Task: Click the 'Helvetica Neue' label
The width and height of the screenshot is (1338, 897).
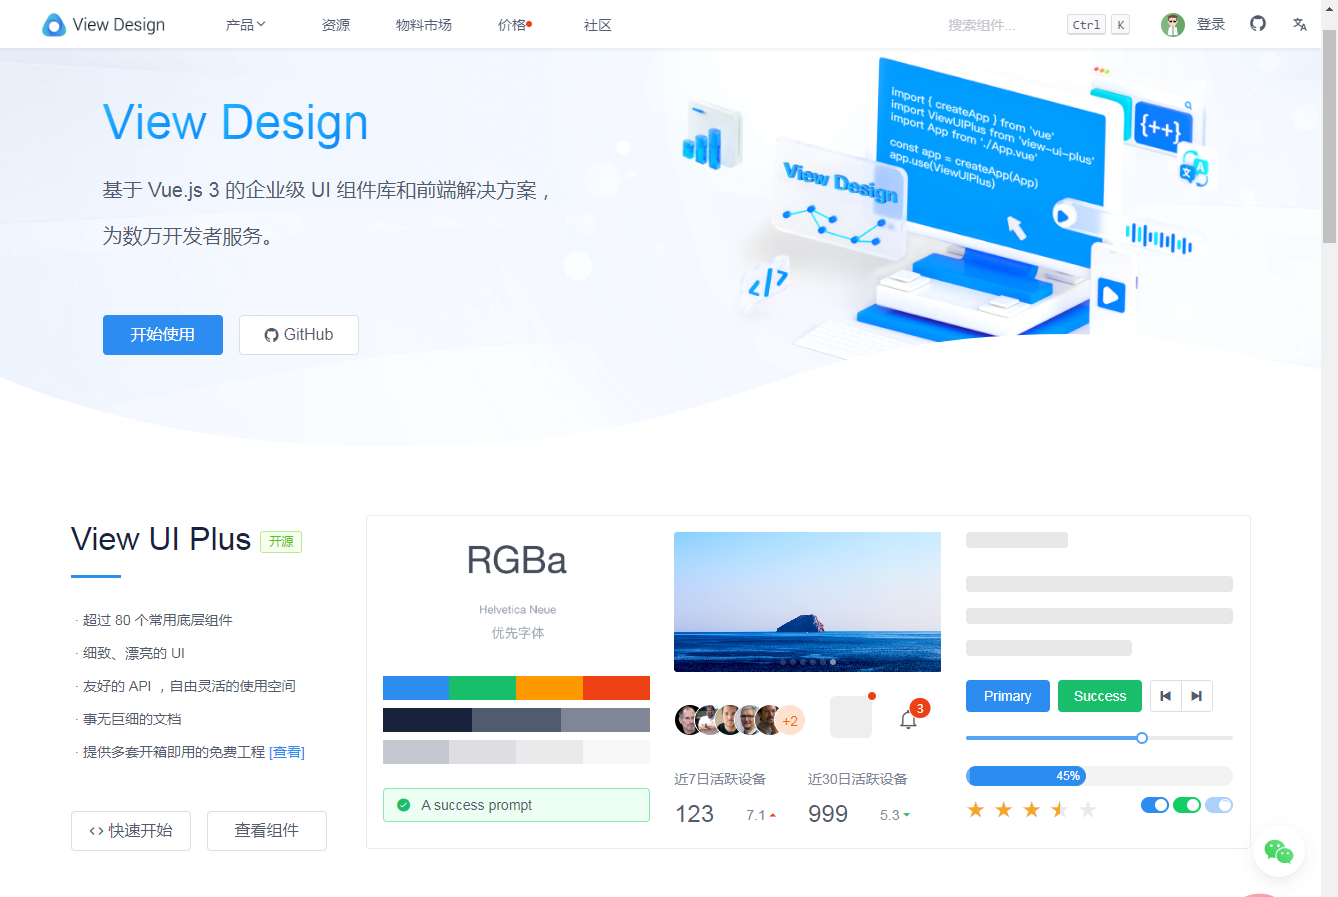Action: coord(517,610)
